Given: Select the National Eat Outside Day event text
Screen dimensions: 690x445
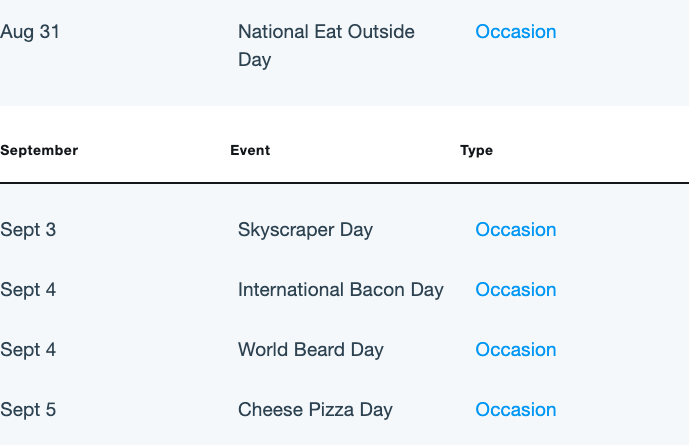Looking at the screenshot, I should click(x=326, y=46).
